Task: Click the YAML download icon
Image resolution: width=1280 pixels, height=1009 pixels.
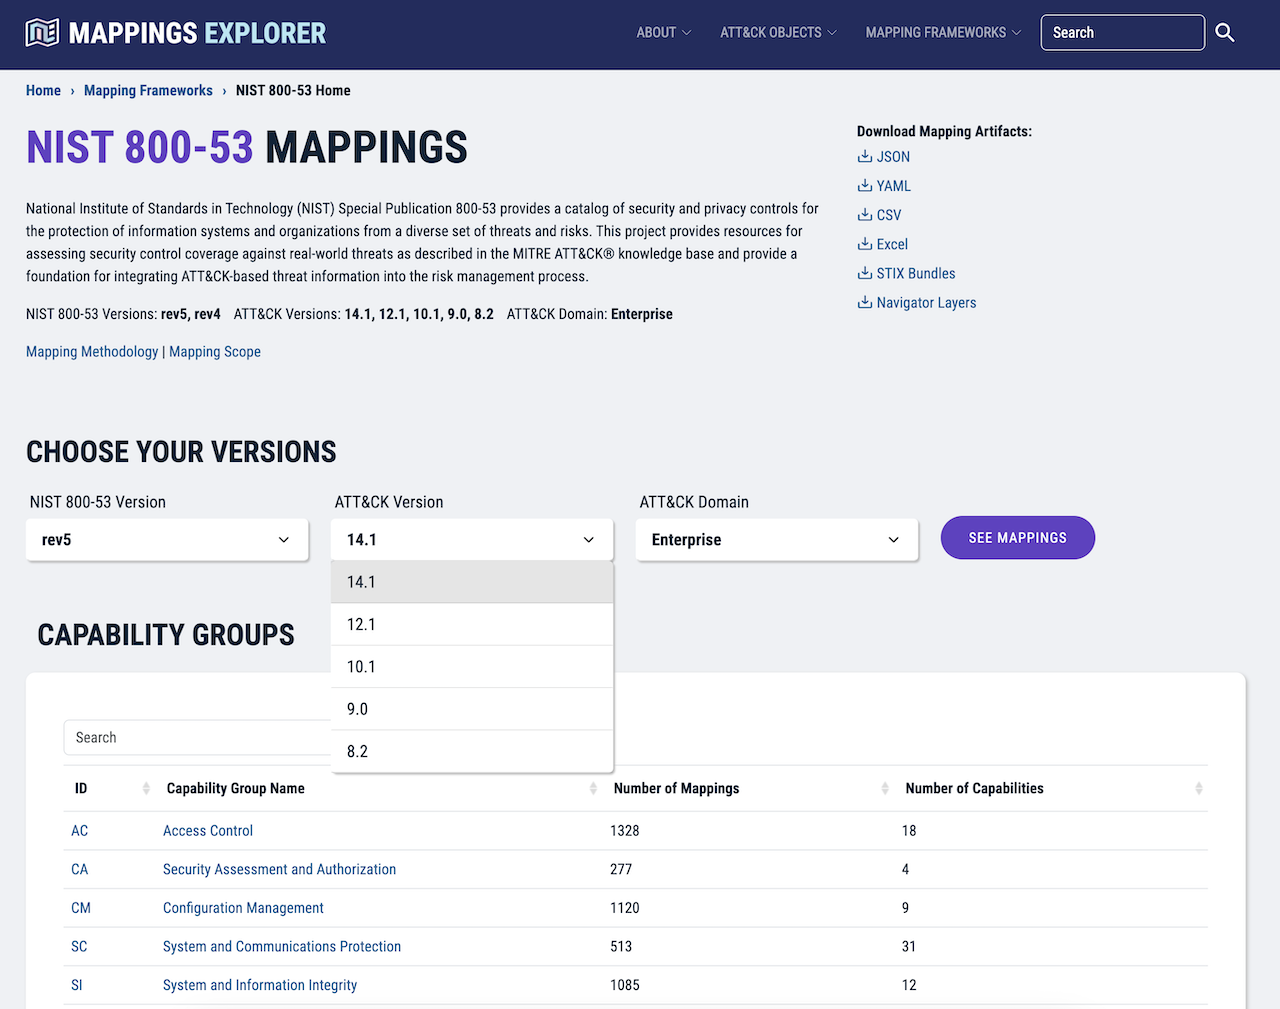Action: (x=865, y=185)
